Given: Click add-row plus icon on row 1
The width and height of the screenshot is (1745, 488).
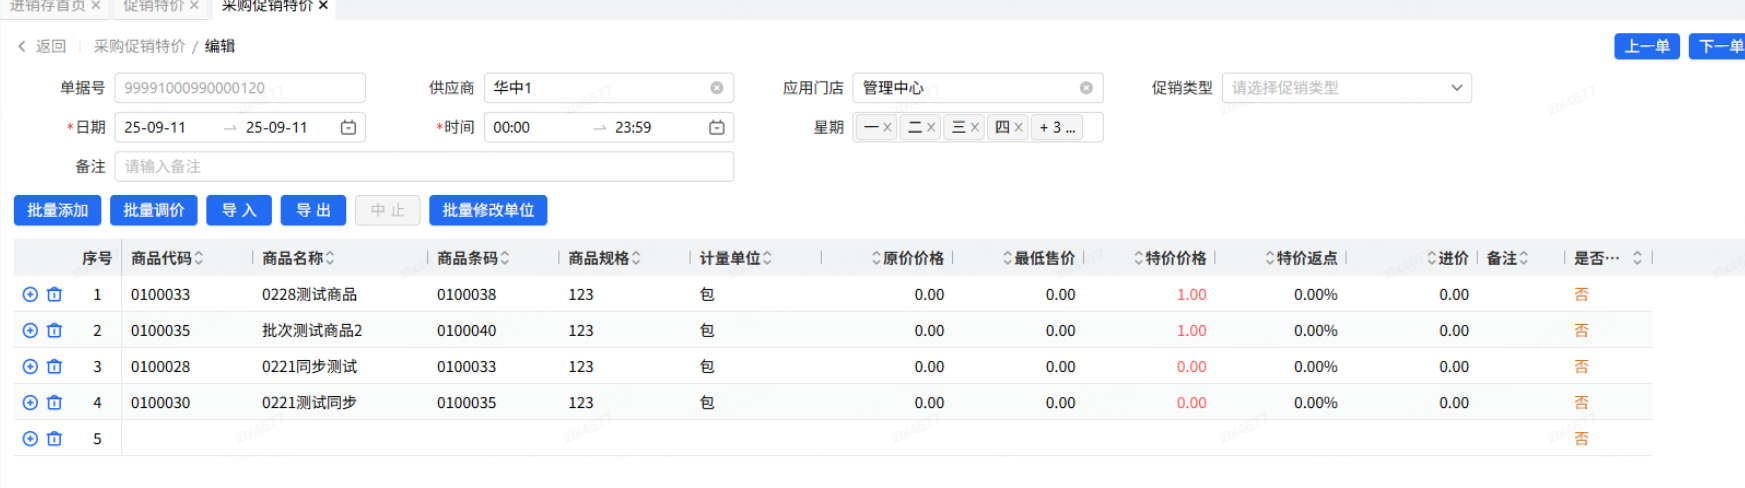Looking at the screenshot, I should click(30, 294).
